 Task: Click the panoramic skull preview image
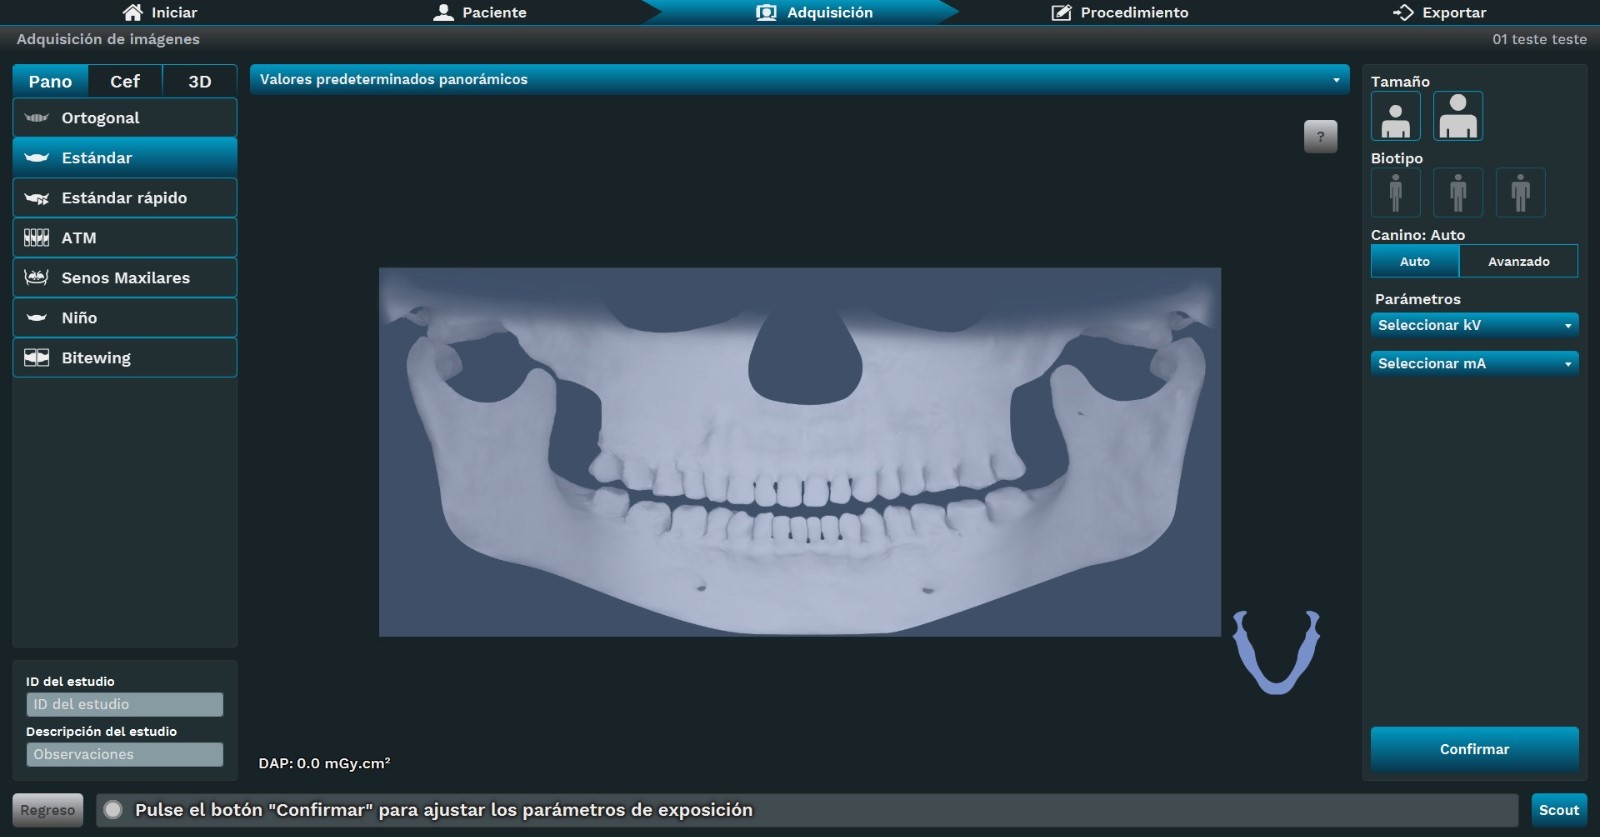coord(799,451)
